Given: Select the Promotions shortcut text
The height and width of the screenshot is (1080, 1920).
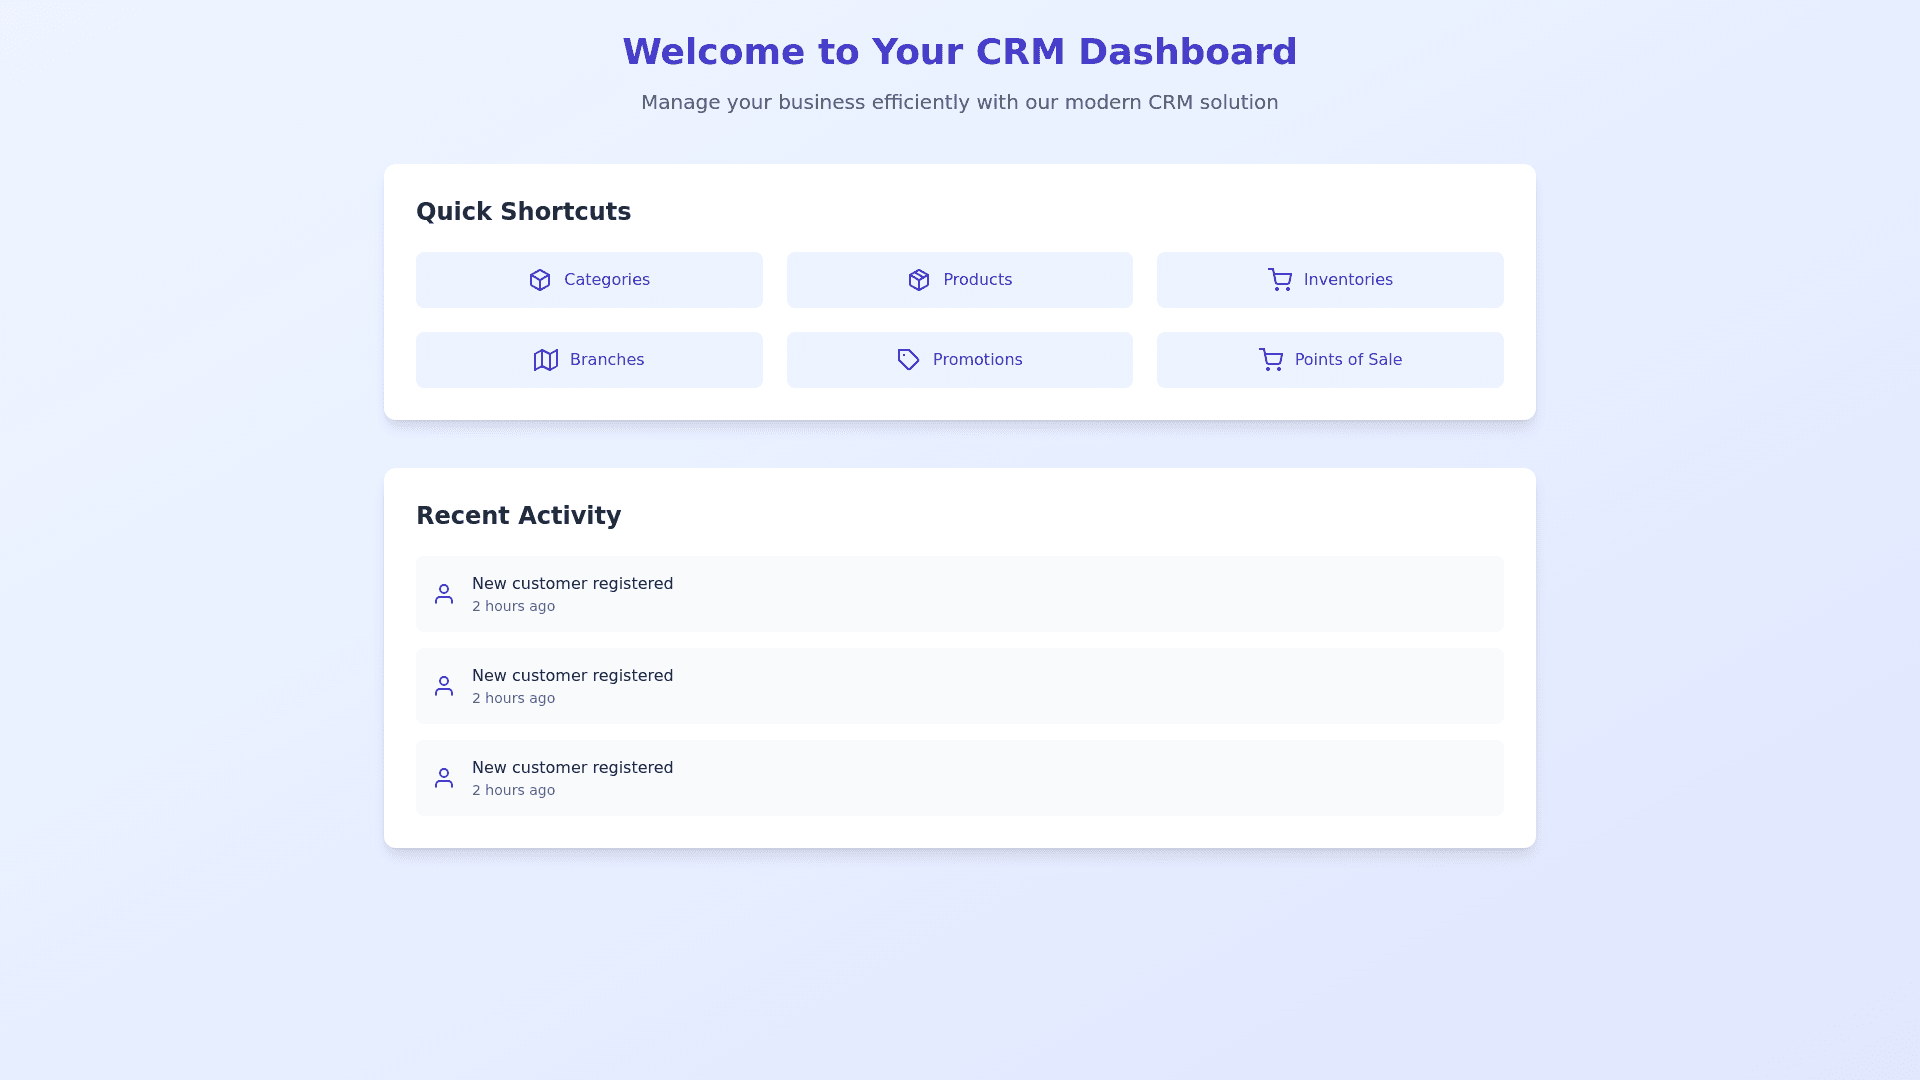Looking at the screenshot, I should tap(977, 360).
